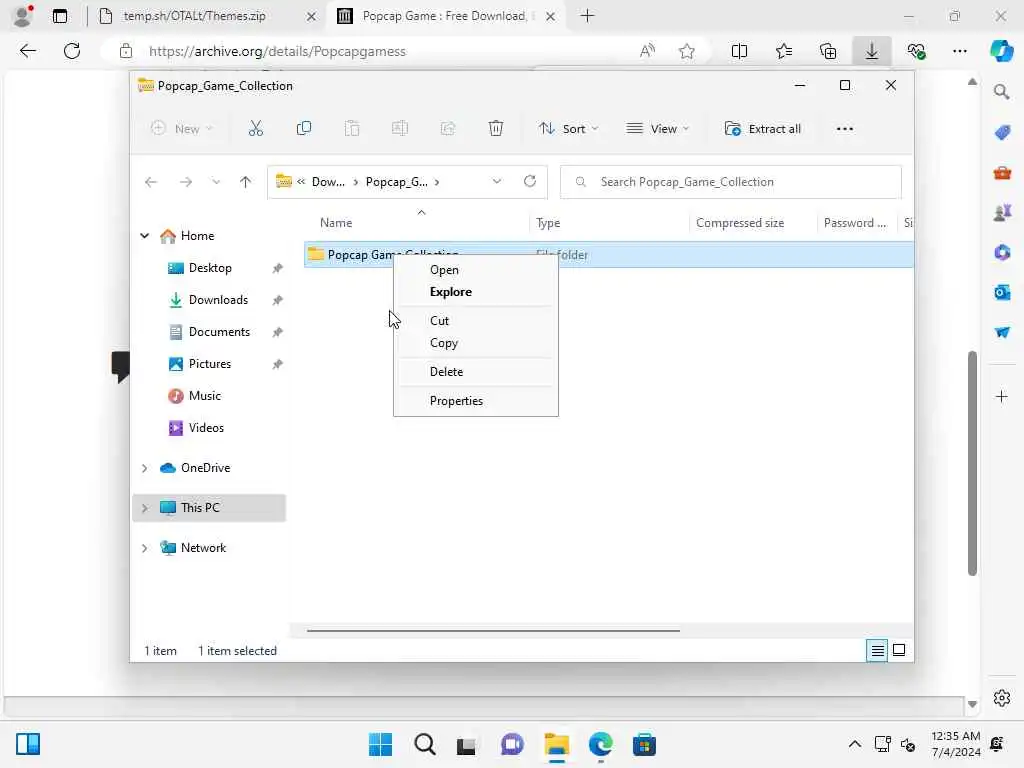Open address bar history dropdown chevron
This screenshot has width=1024, height=768.
coord(497,182)
